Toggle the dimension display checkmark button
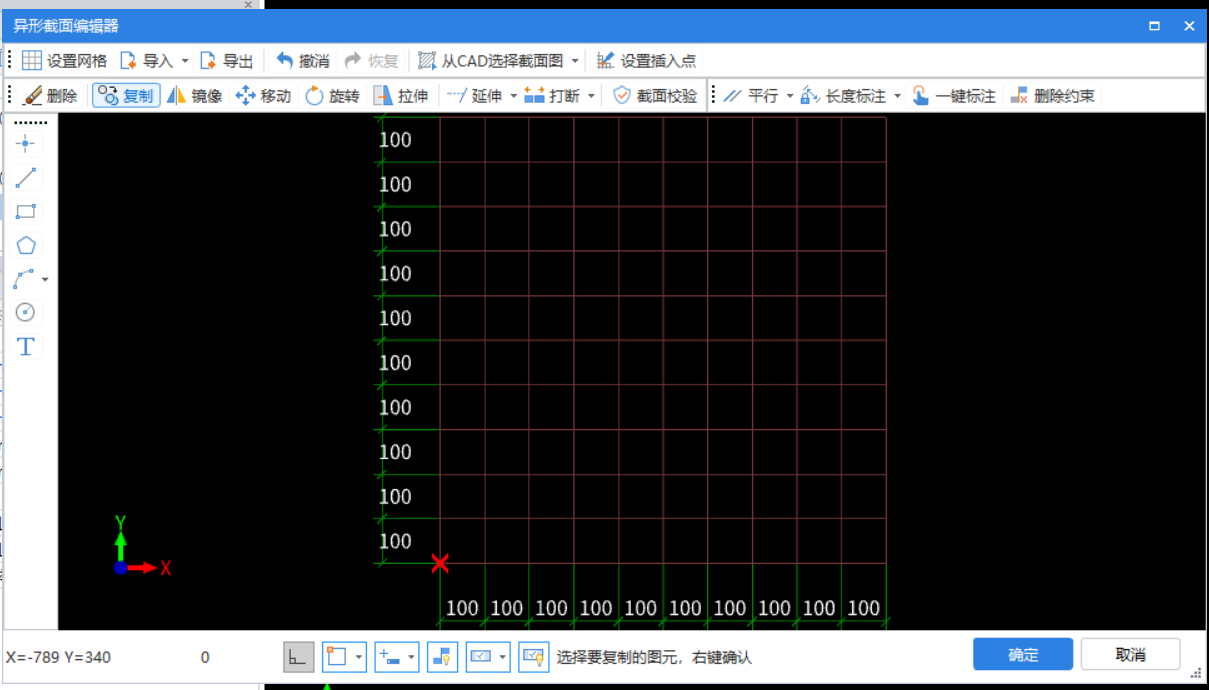The width and height of the screenshot is (1209, 690). pyautogui.click(x=481, y=657)
